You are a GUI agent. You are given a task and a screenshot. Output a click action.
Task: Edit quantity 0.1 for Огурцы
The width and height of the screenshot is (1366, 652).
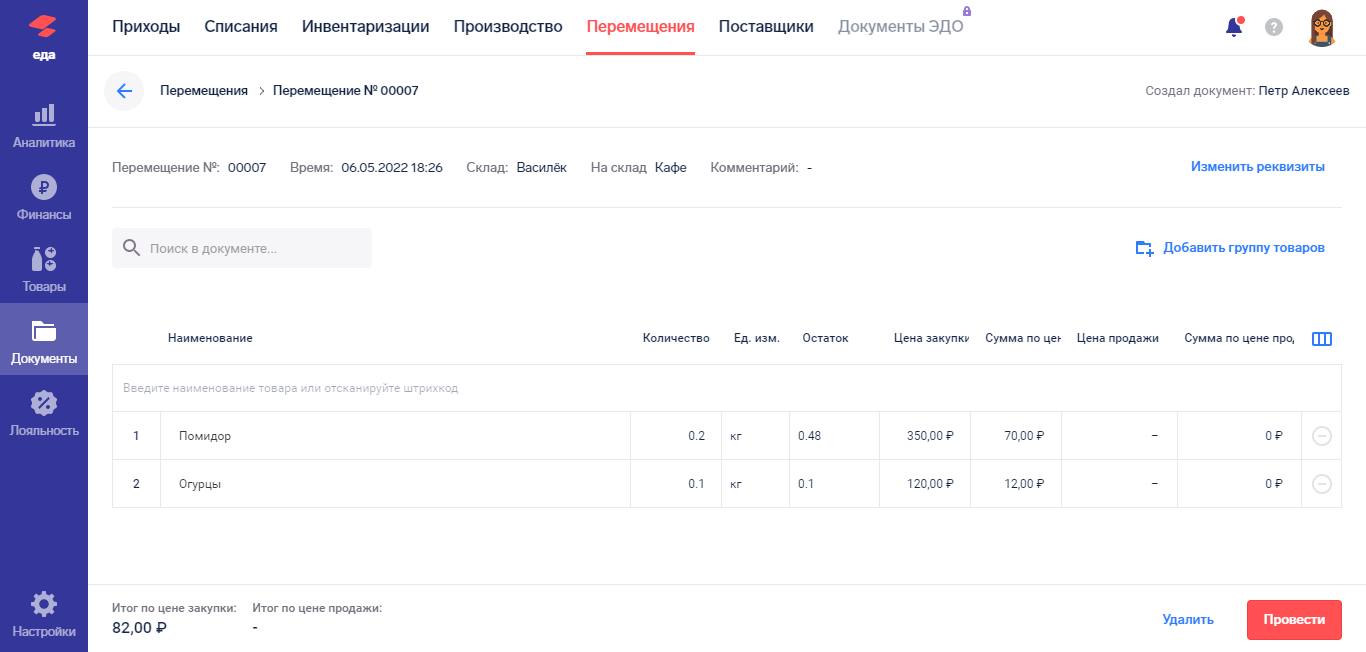676,484
